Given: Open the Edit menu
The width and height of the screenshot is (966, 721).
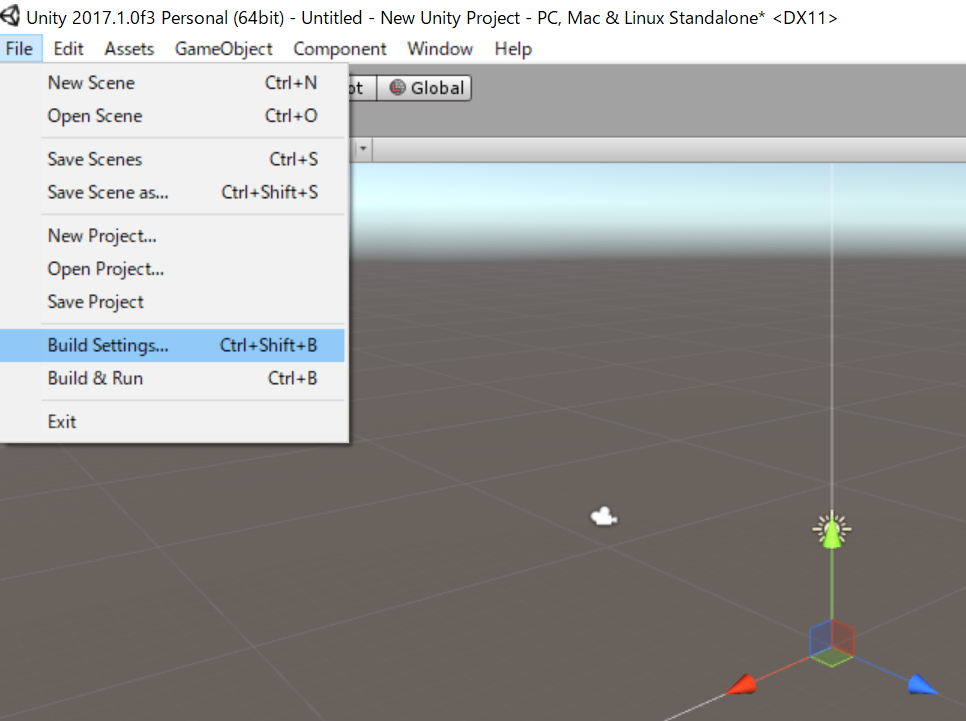Looking at the screenshot, I should [x=68, y=49].
